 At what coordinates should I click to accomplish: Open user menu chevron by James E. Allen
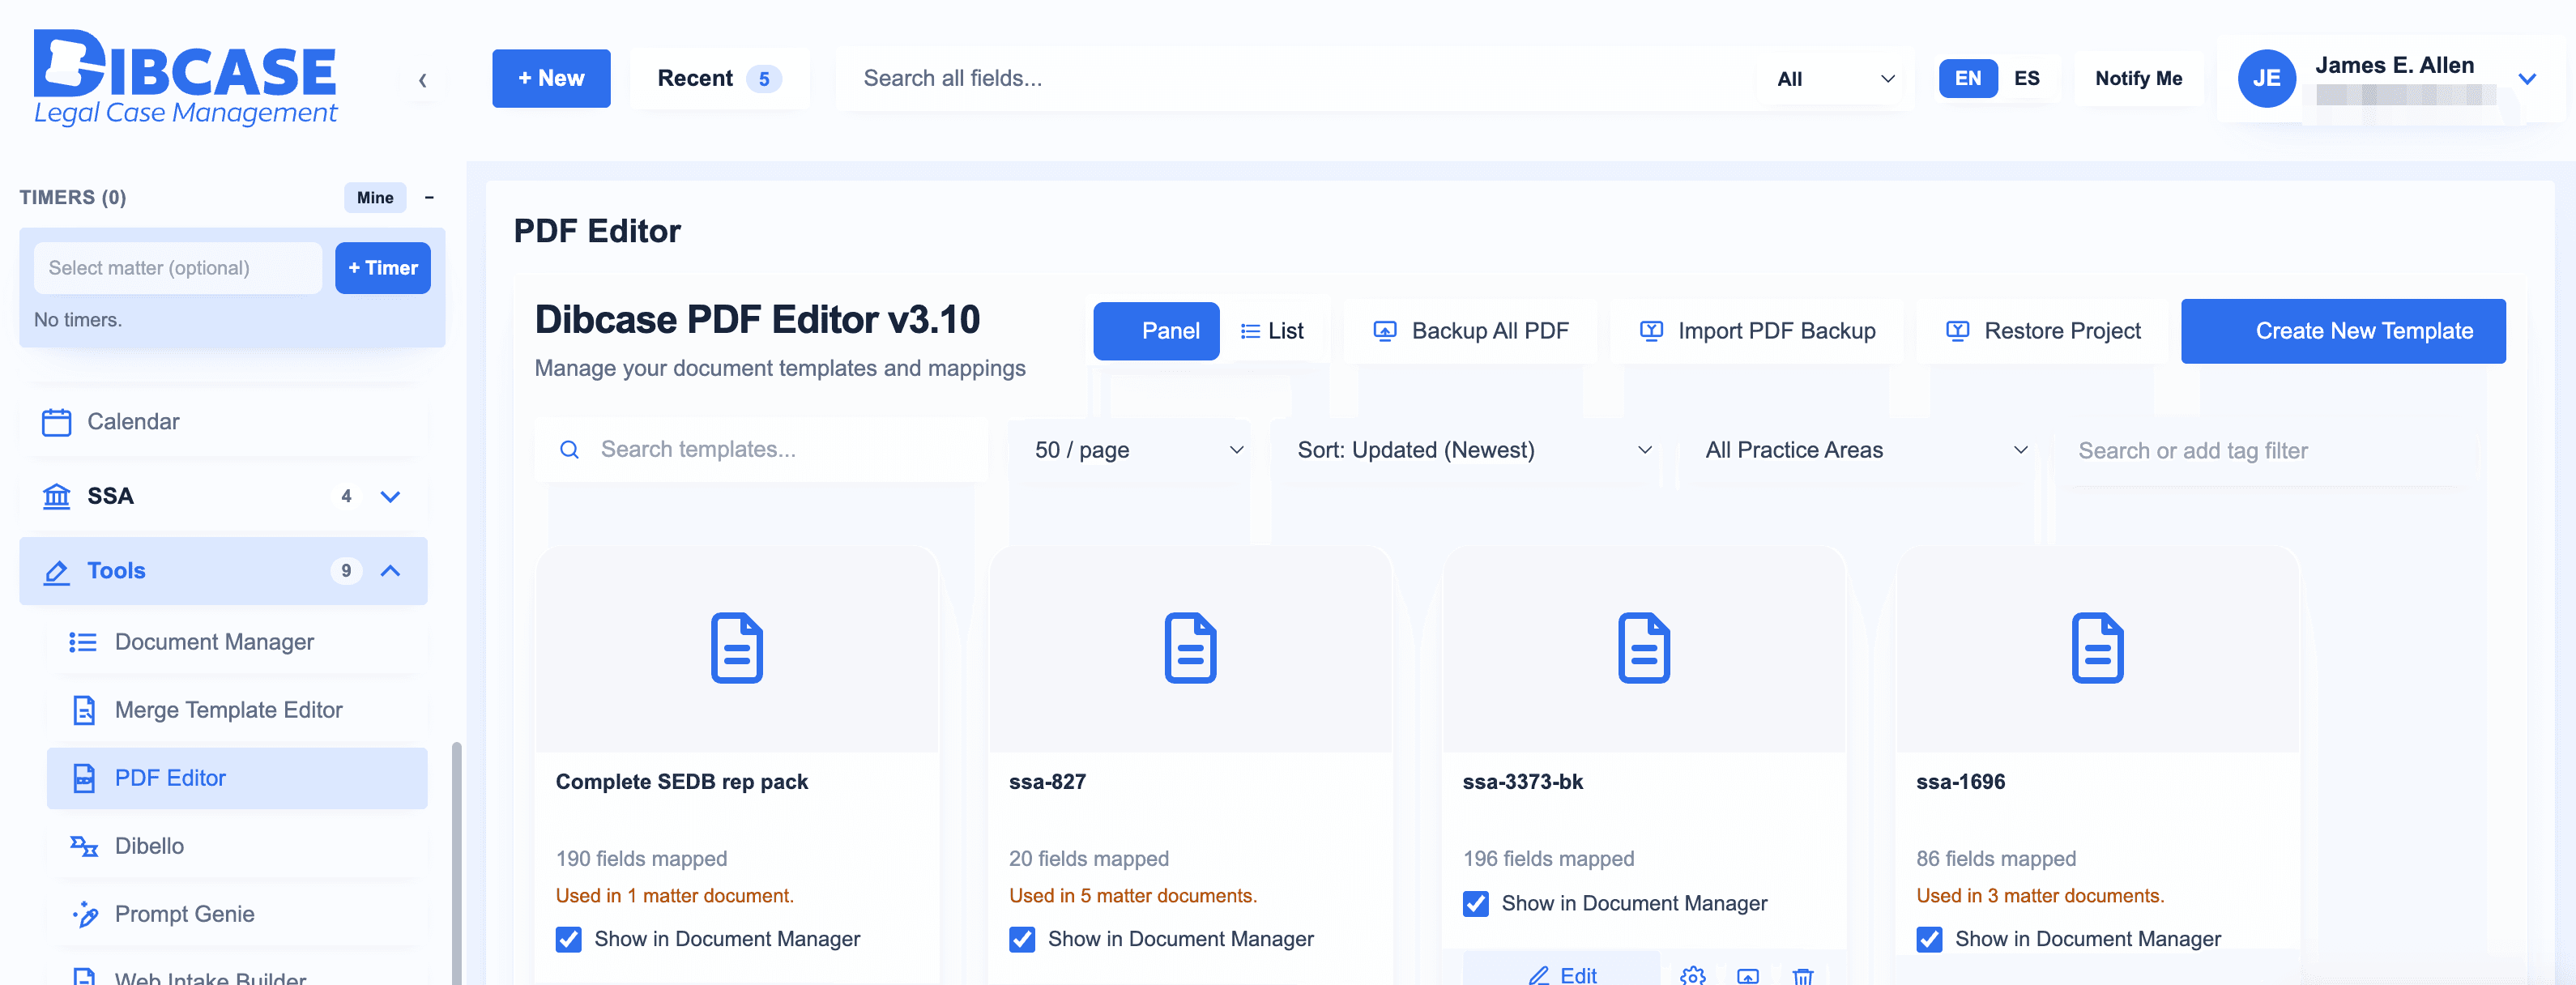(x=2526, y=79)
